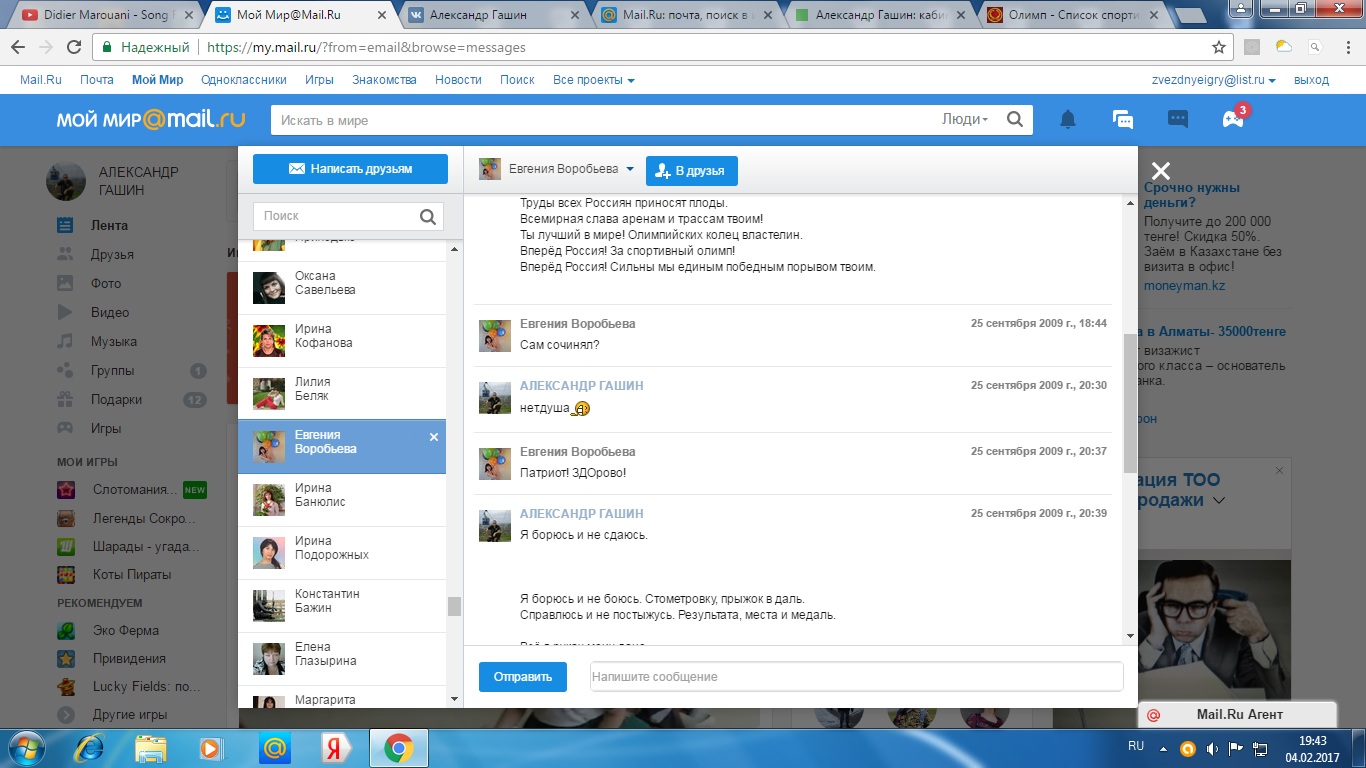Open media player from taskbar
The height and width of the screenshot is (768, 1366).
click(x=211, y=748)
